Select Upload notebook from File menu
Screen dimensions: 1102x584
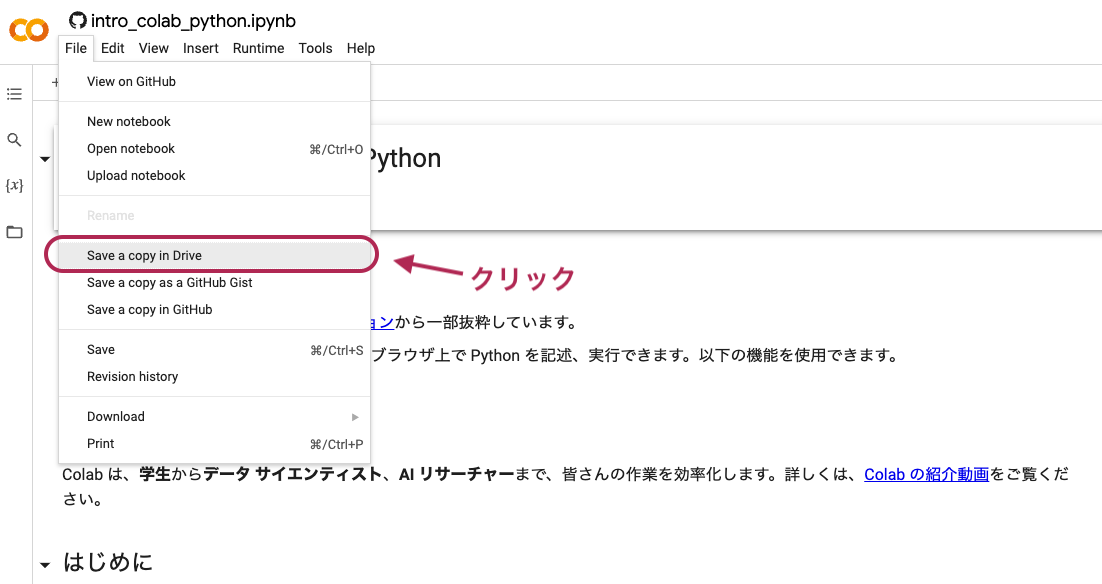pos(136,176)
